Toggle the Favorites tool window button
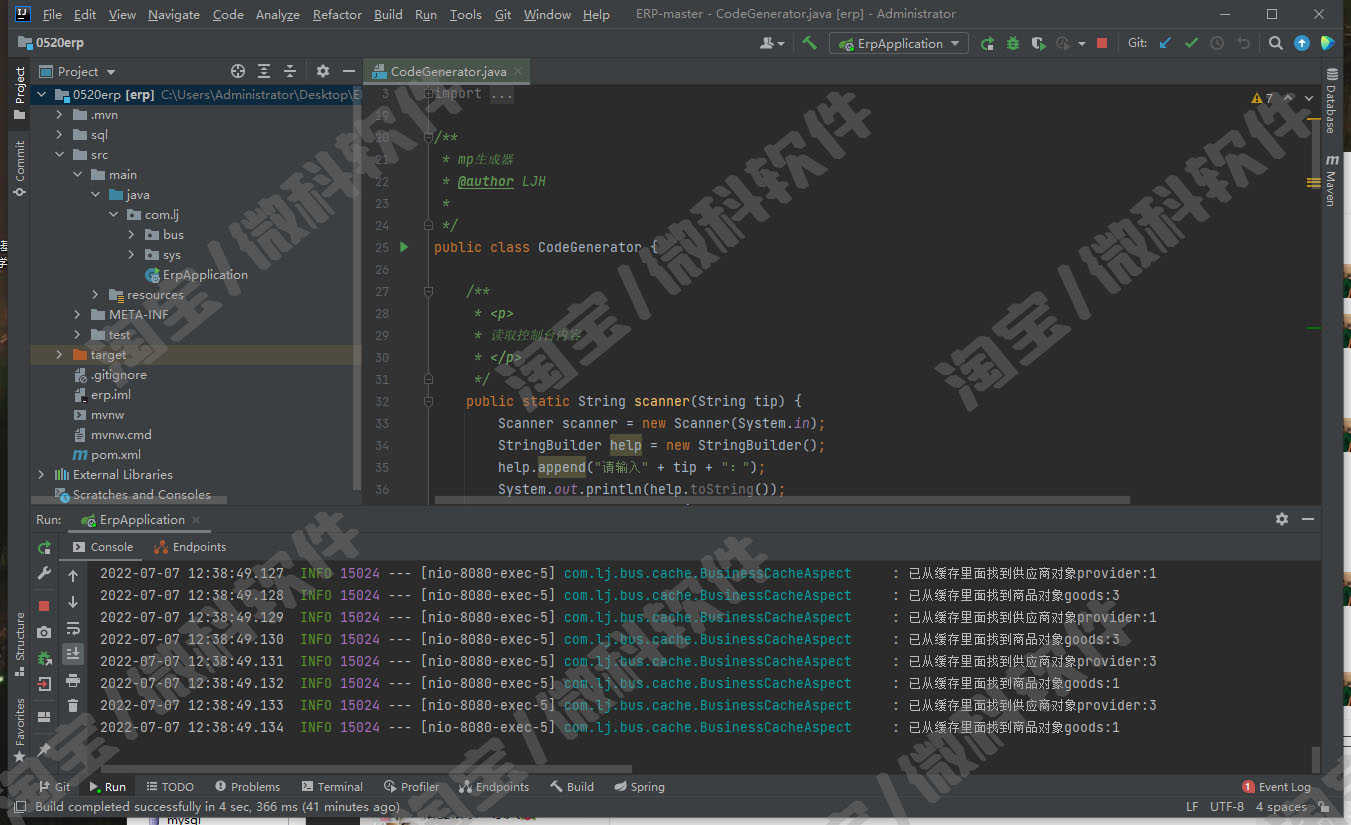The width and height of the screenshot is (1351, 825). [19, 730]
